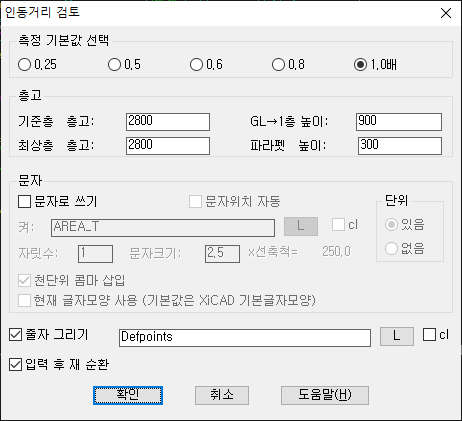Click the 최상층 층고 input field
The image size is (462, 421).
click(168, 146)
